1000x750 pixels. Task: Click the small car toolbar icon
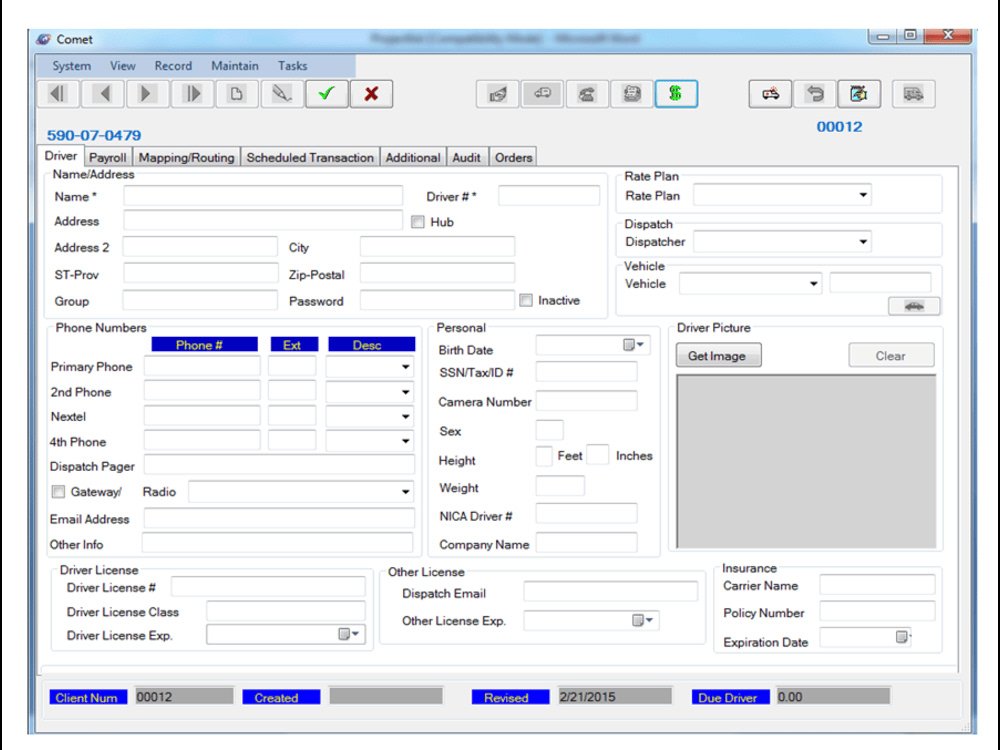pyautogui.click(x=542, y=94)
